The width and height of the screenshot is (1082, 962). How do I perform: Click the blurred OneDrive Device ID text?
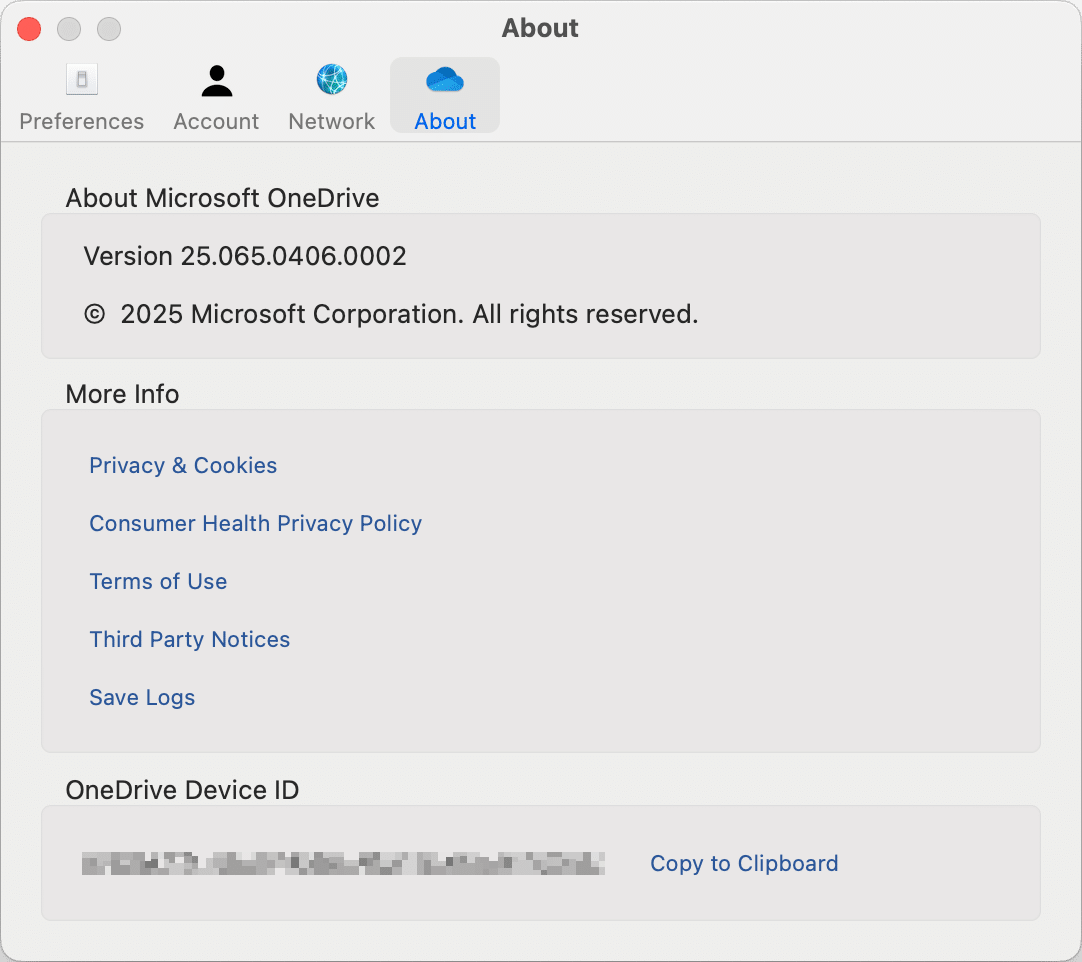coord(340,861)
